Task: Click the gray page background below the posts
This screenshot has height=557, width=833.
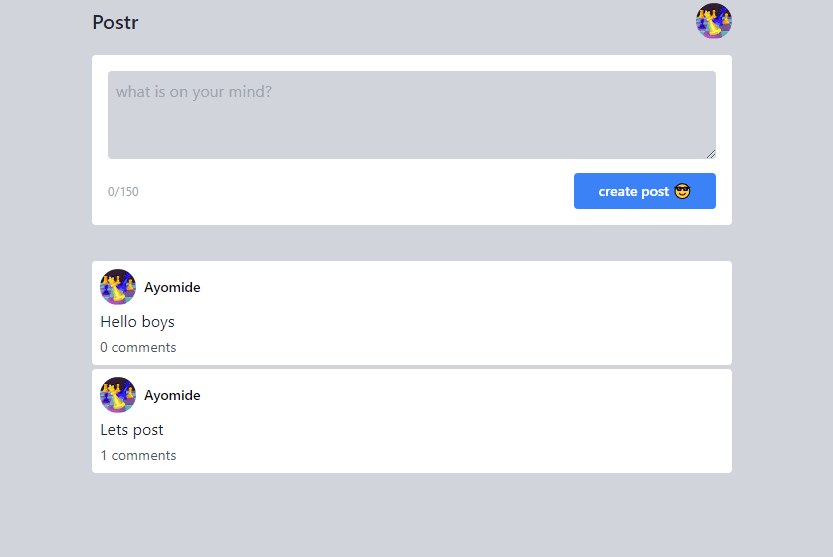Action: pyautogui.click(x=411, y=515)
